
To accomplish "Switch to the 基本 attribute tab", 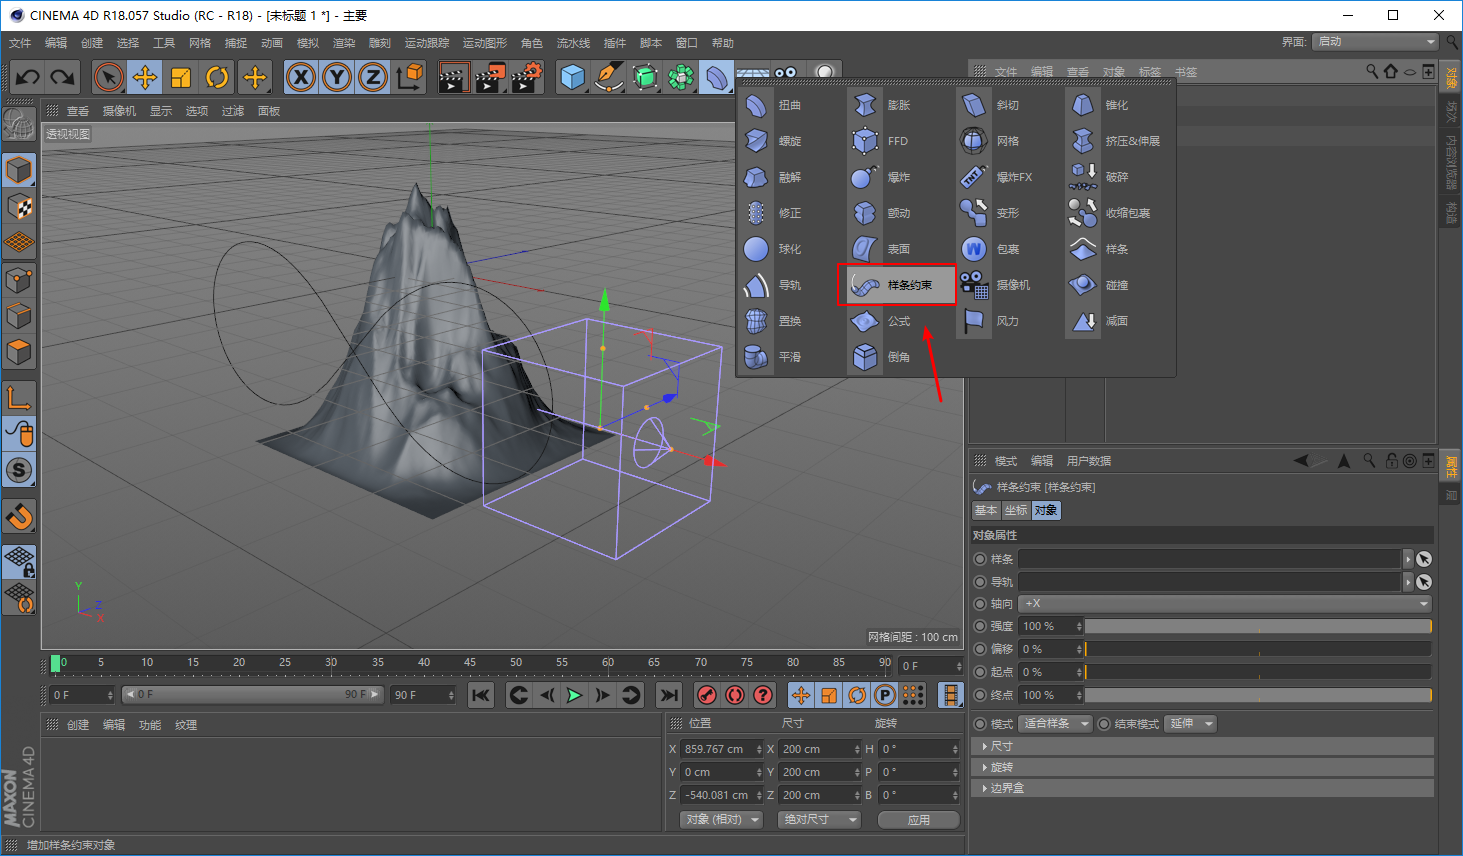I will click(x=986, y=510).
